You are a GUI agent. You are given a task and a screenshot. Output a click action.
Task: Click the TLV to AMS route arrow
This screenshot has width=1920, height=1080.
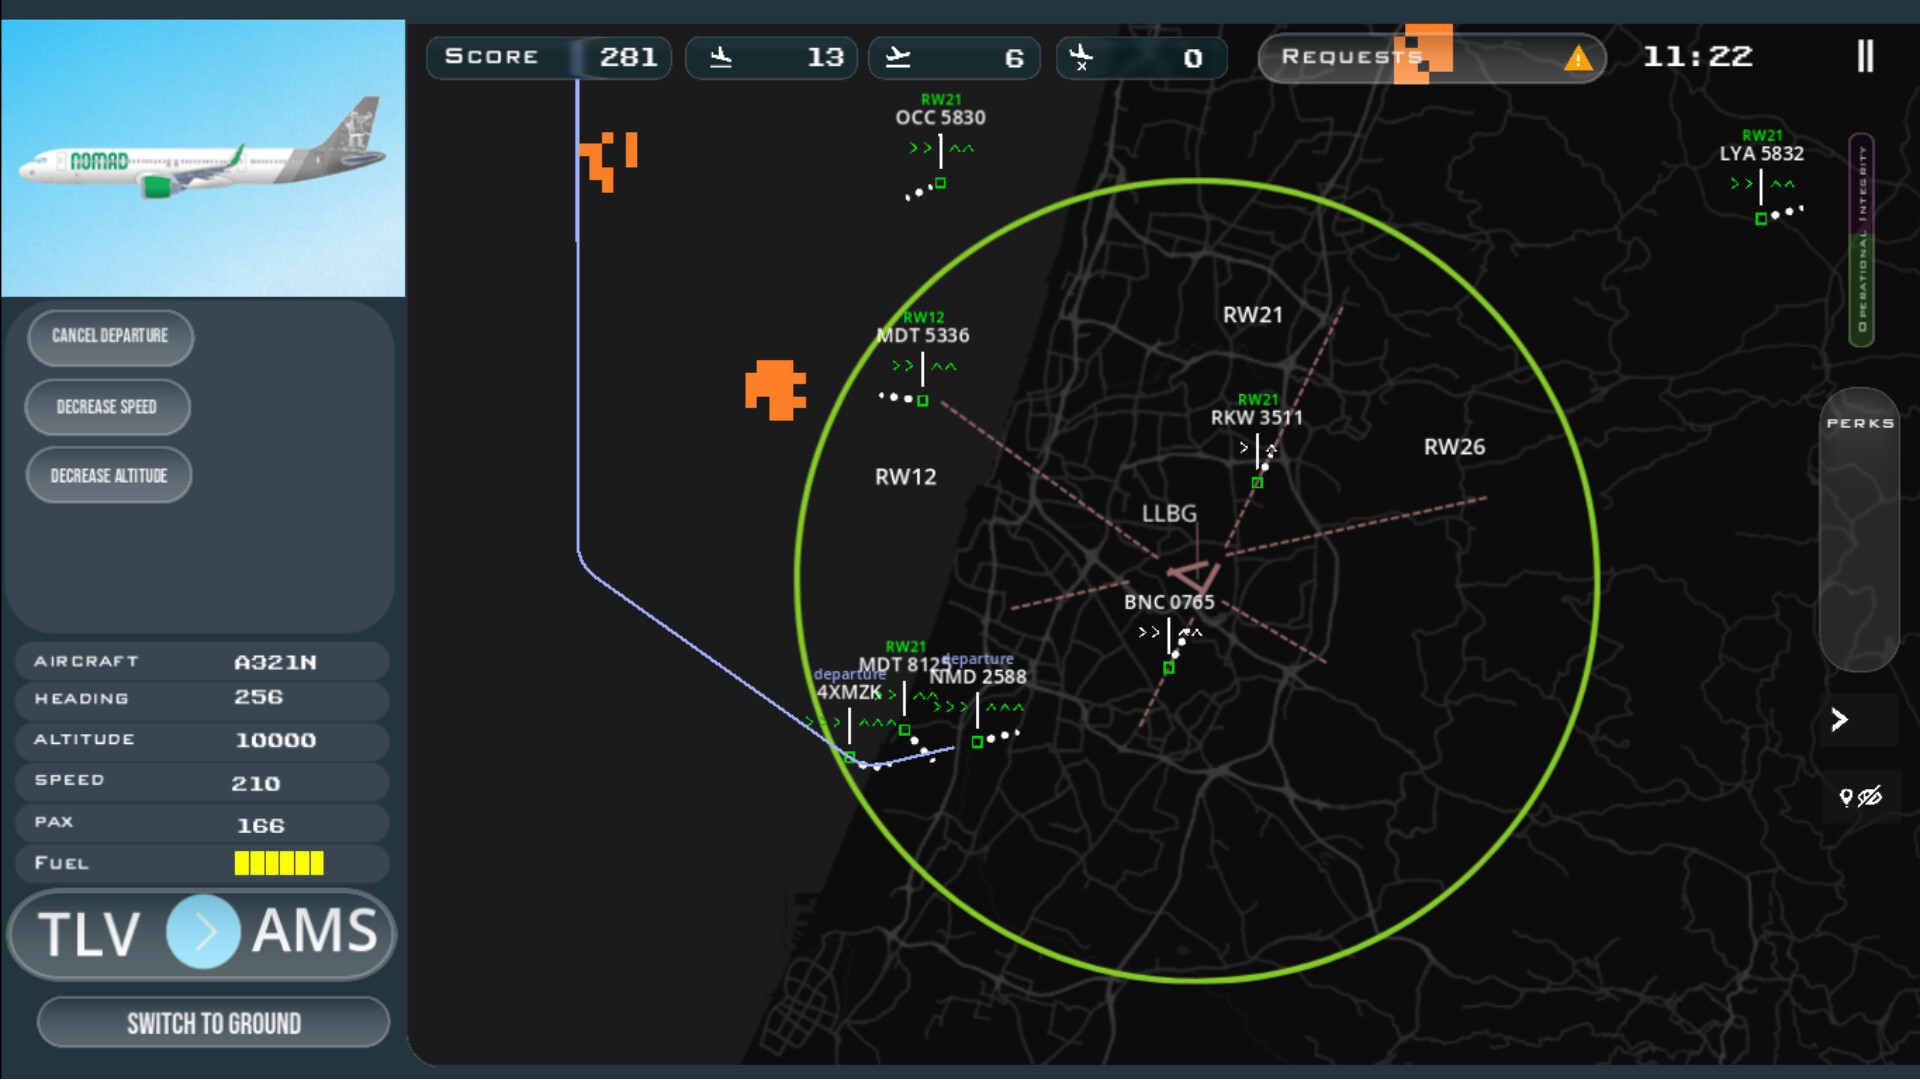point(203,932)
